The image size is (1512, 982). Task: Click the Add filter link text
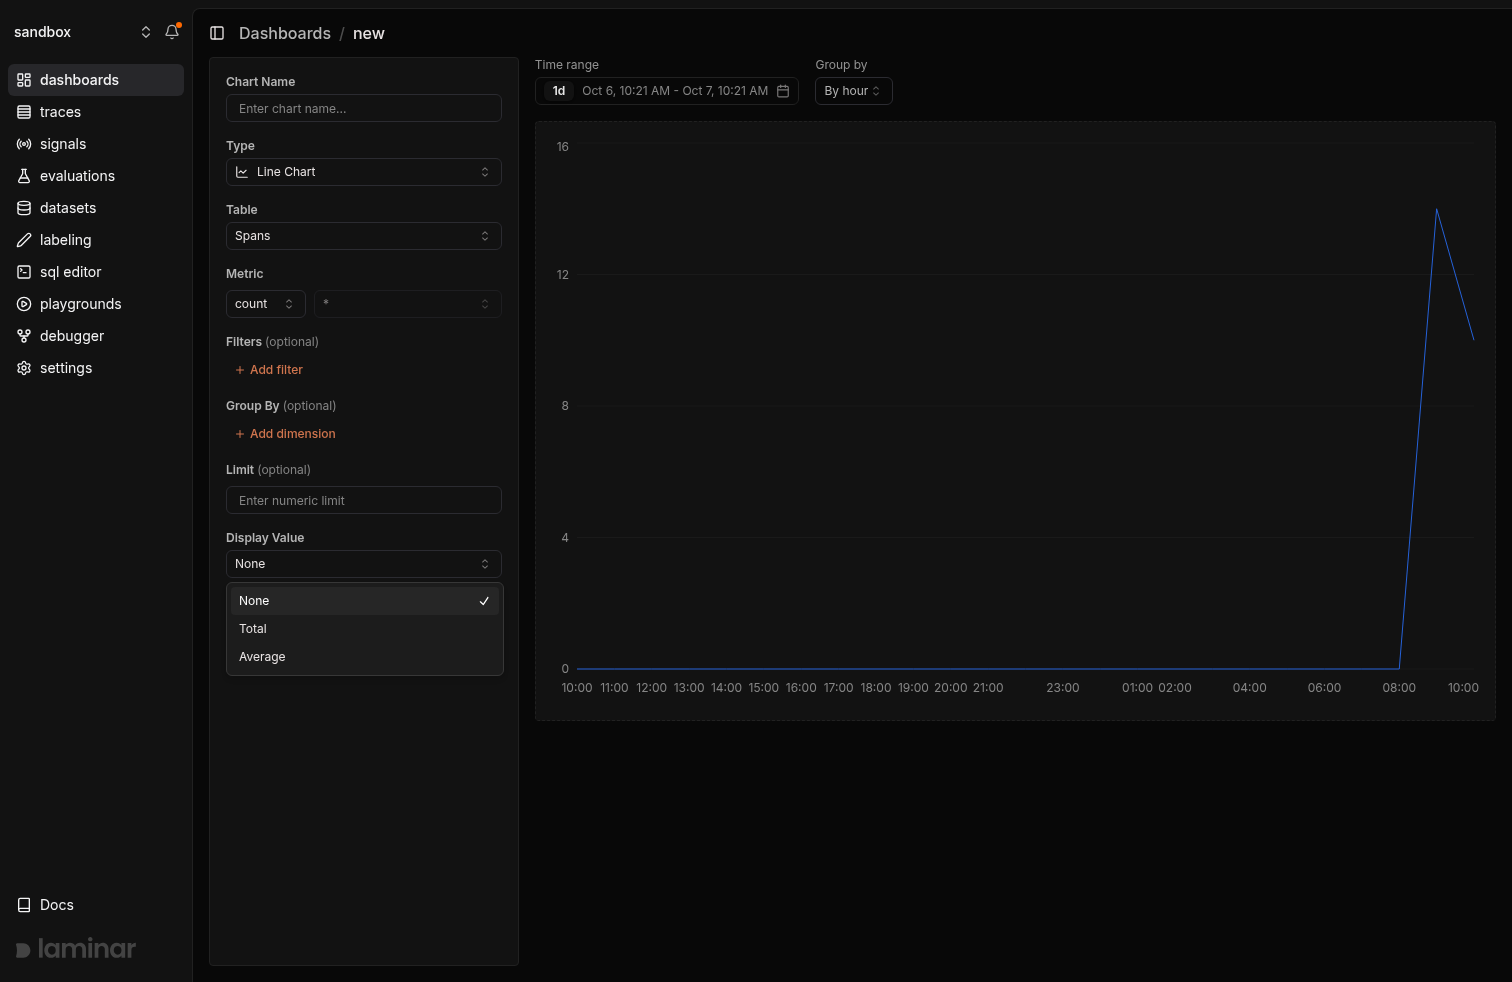(x=276, y=370)
